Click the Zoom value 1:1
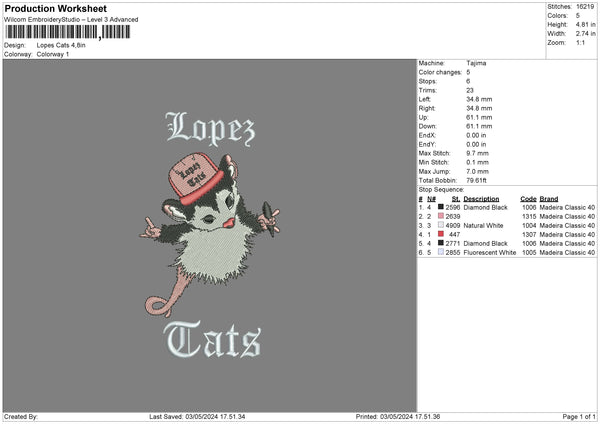The width and height of the screenshot is (600, 424). coord(580,42)
